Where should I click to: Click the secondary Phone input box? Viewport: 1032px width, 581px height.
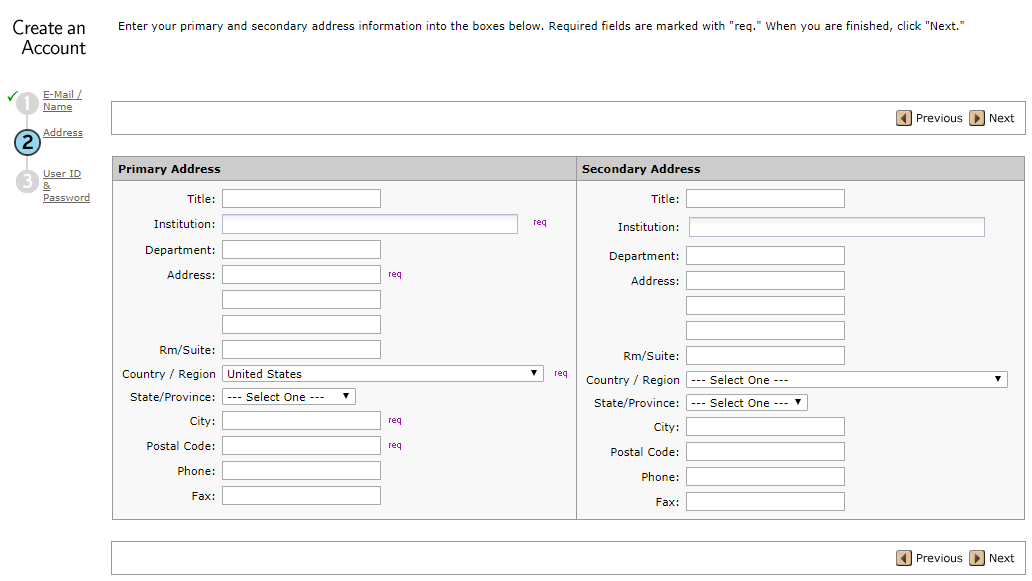click(x=765, y=477)
